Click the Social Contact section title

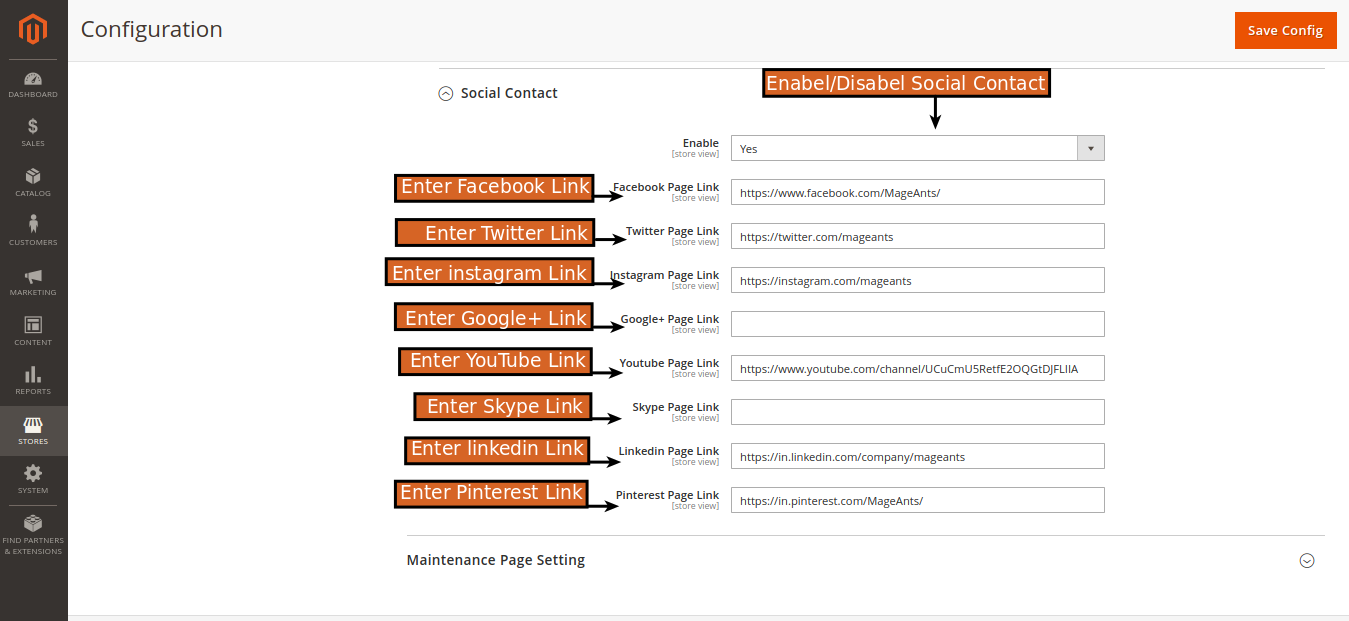click(509, 93)
